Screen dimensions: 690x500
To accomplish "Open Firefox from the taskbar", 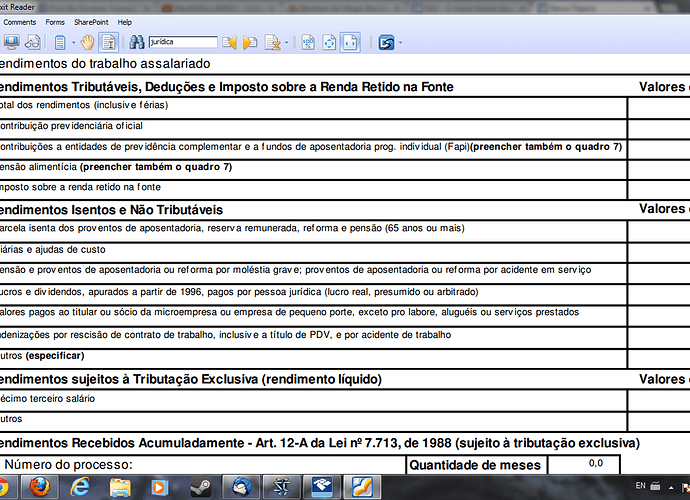I will pyautogui.click(x=40, y=487).
